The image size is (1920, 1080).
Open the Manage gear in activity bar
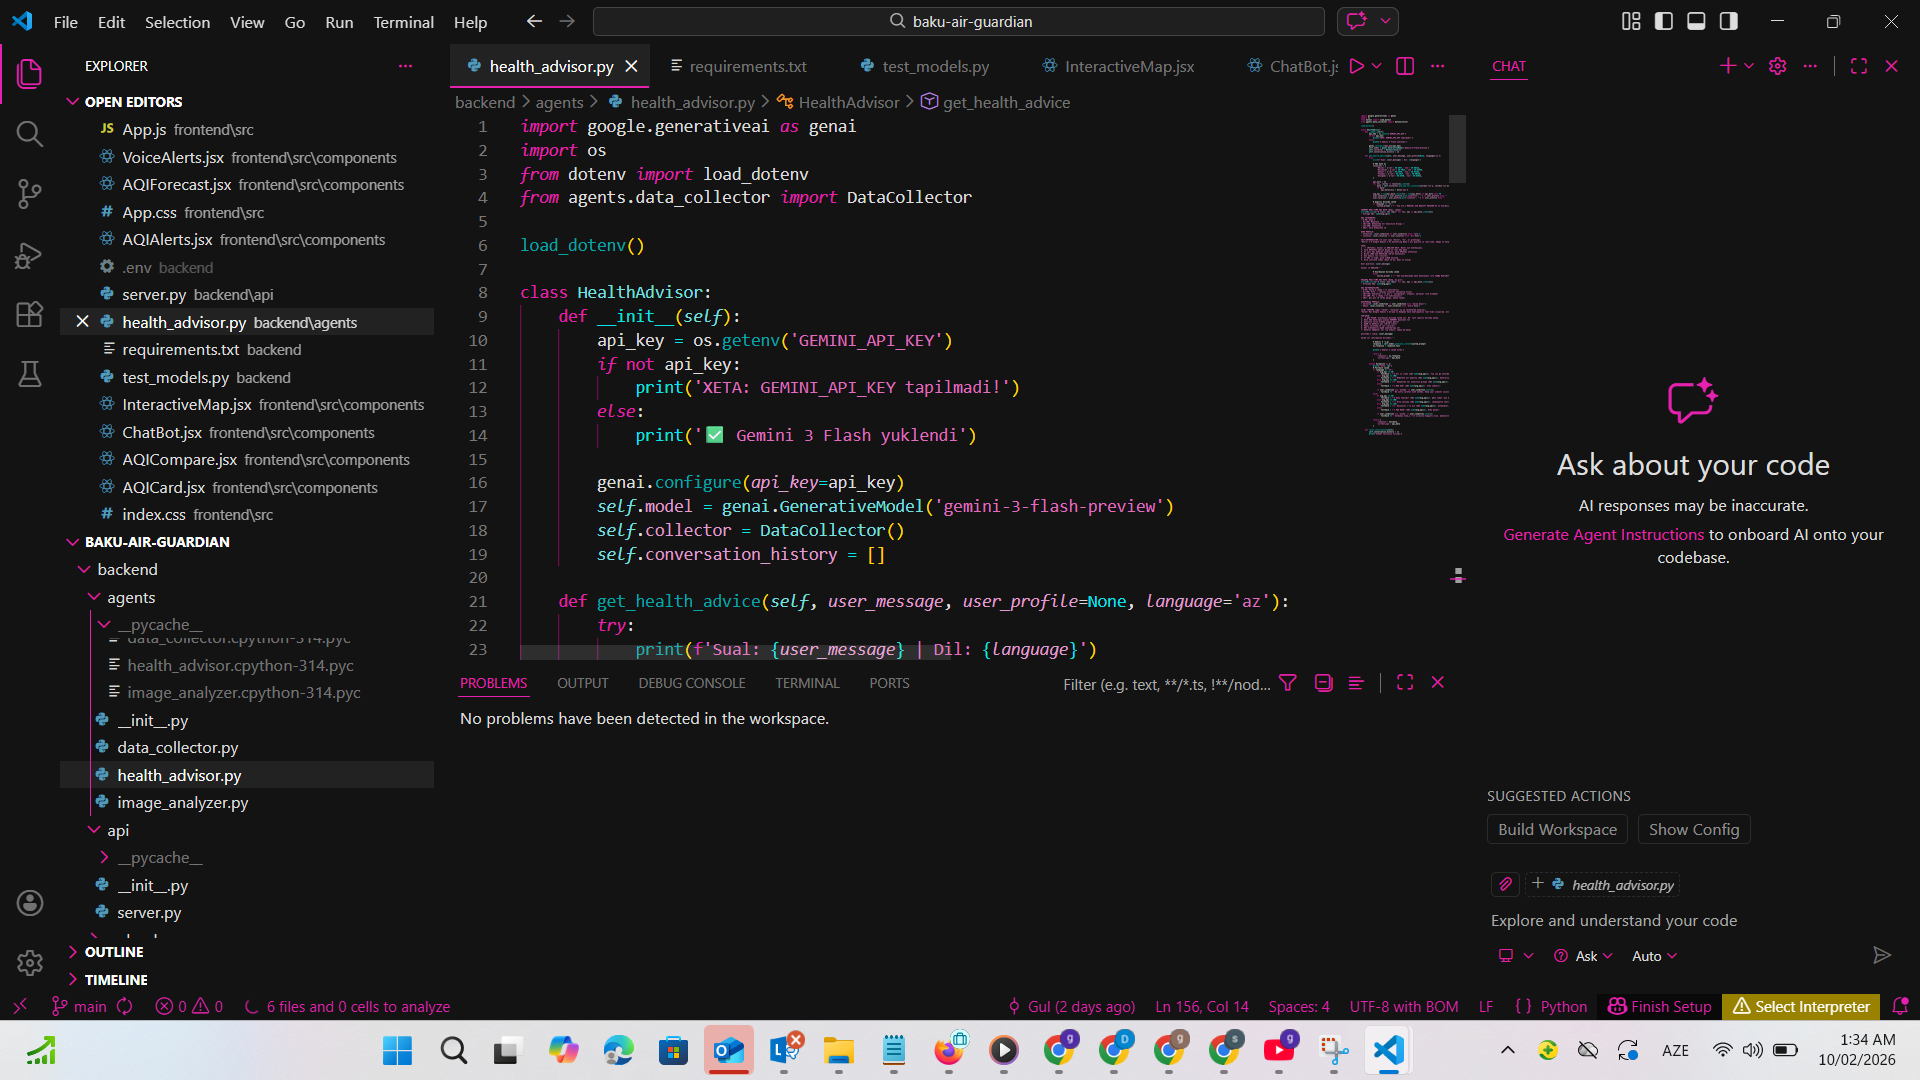29,962
